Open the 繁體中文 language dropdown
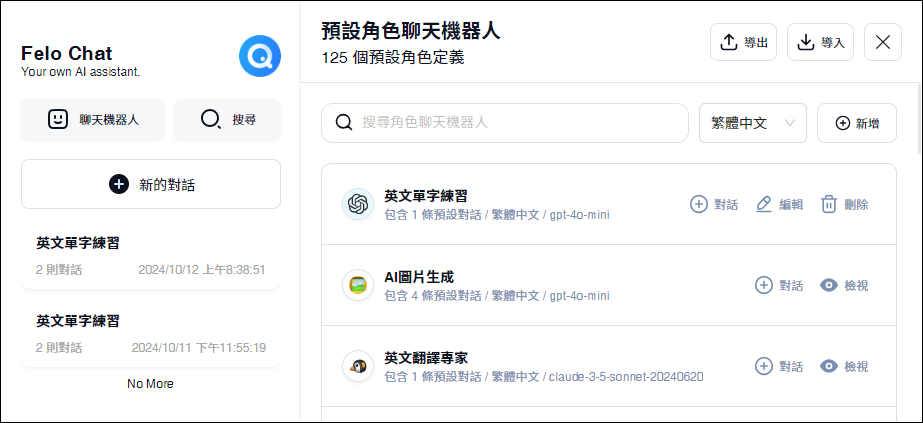Viewport: 923px width, 423px height. (753, 123)
